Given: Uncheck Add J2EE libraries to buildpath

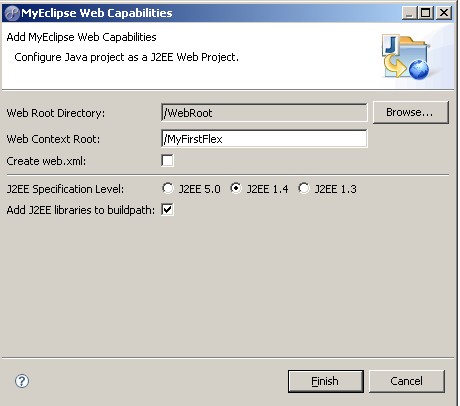Looking at the screenshot, I should pos(167,210).
